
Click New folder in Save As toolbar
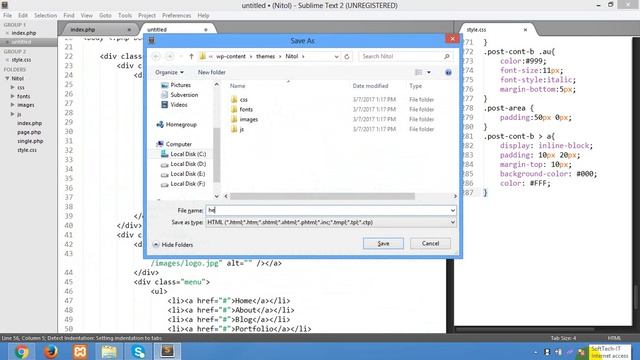(211, 72)
